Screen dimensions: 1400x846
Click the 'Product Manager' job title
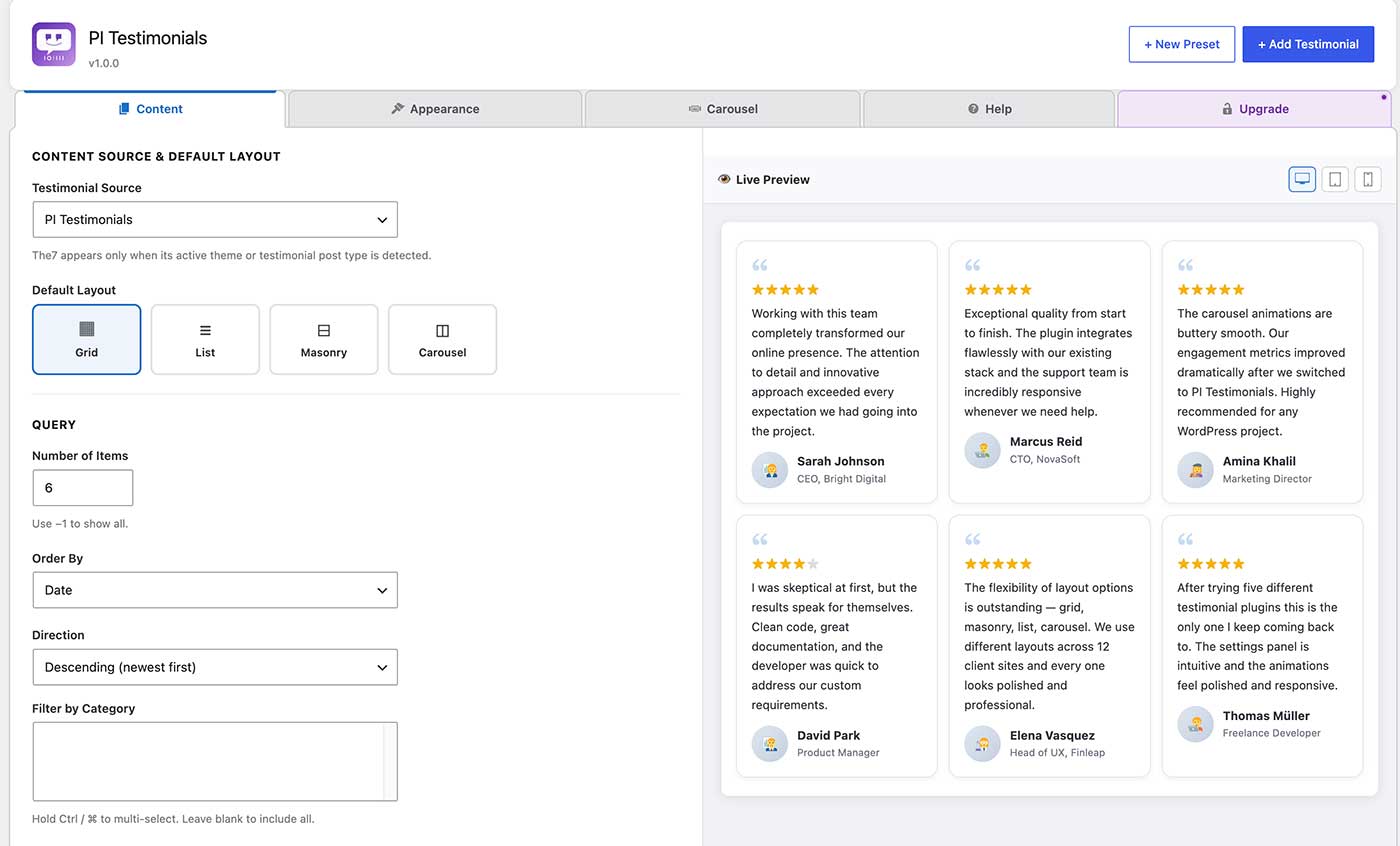(838, 753)
